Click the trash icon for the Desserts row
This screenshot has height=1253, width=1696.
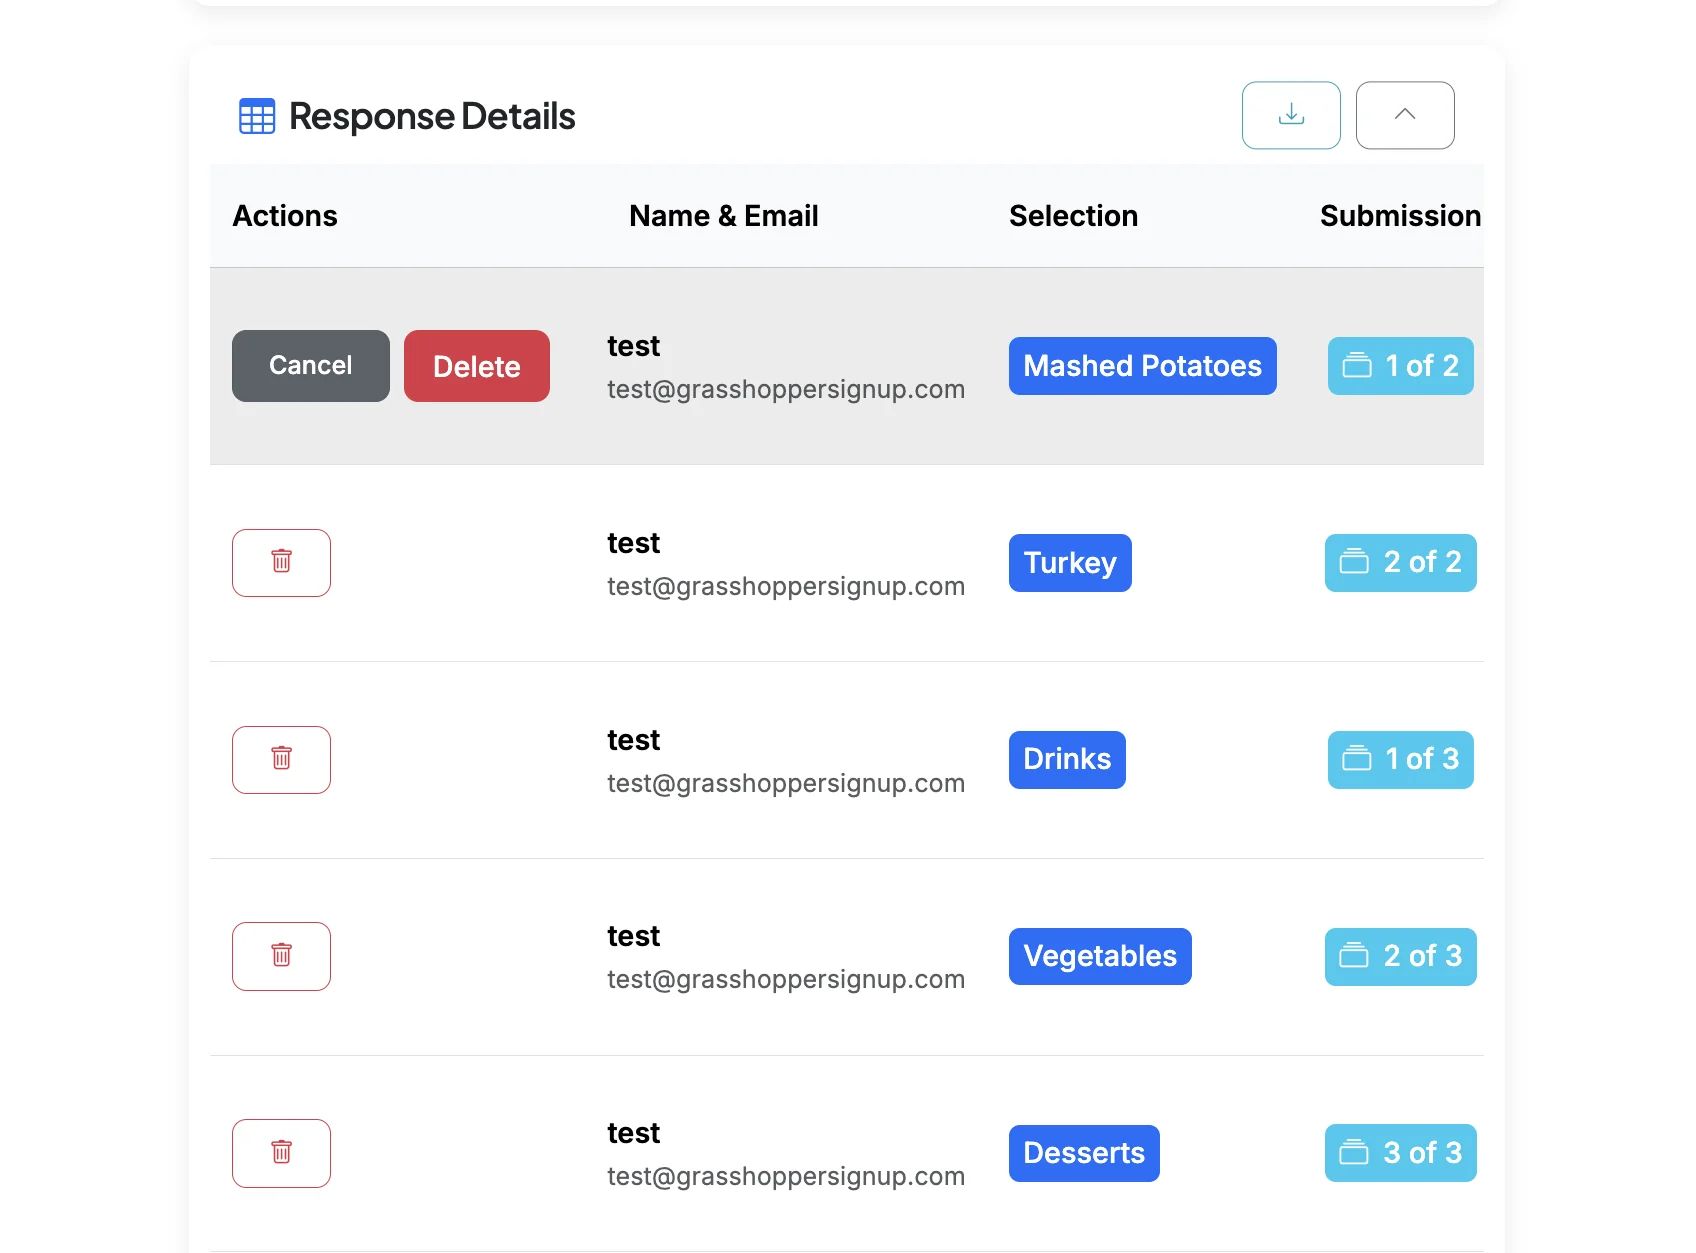281,1153
